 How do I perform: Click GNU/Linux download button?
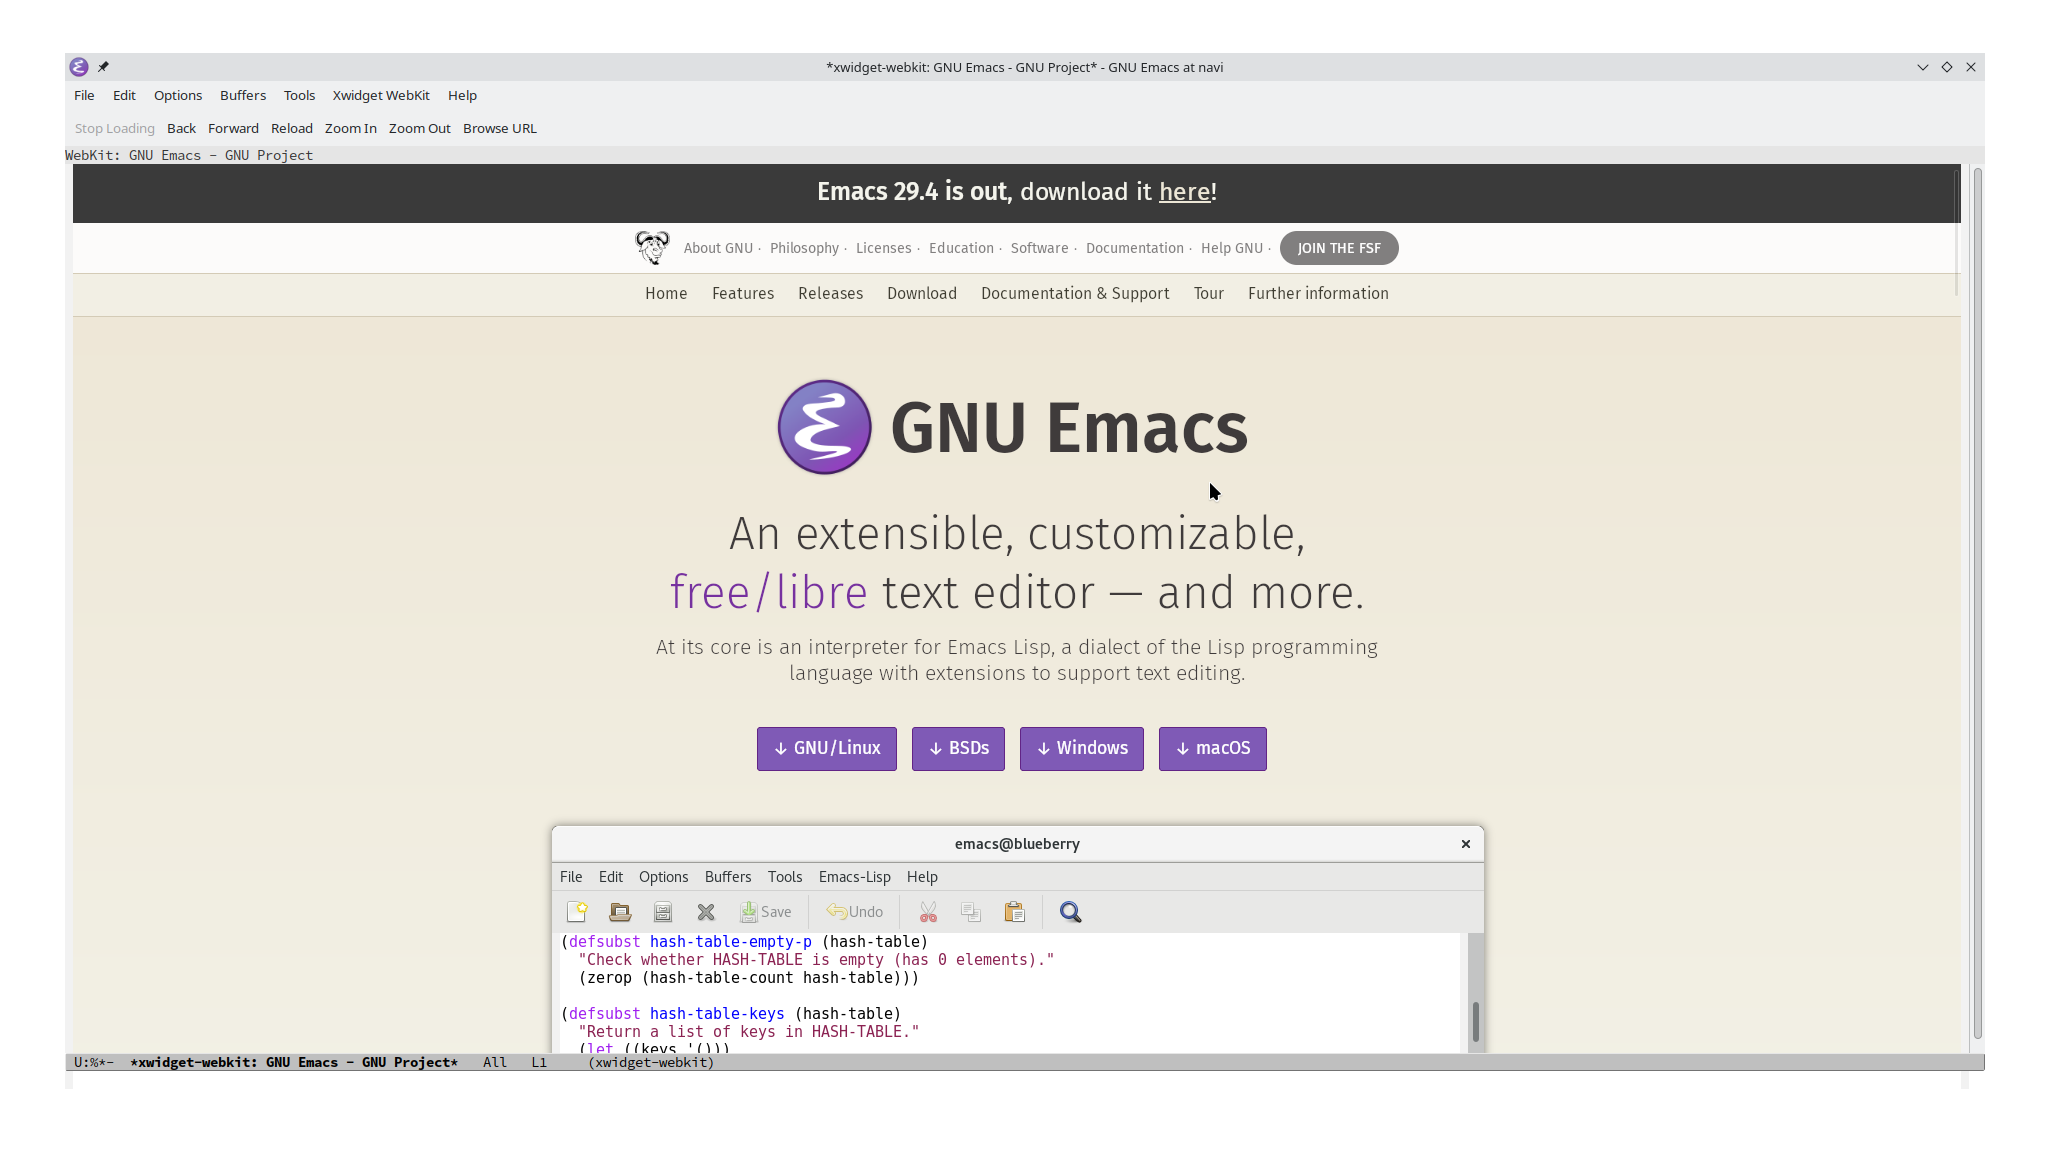point(827,748)
